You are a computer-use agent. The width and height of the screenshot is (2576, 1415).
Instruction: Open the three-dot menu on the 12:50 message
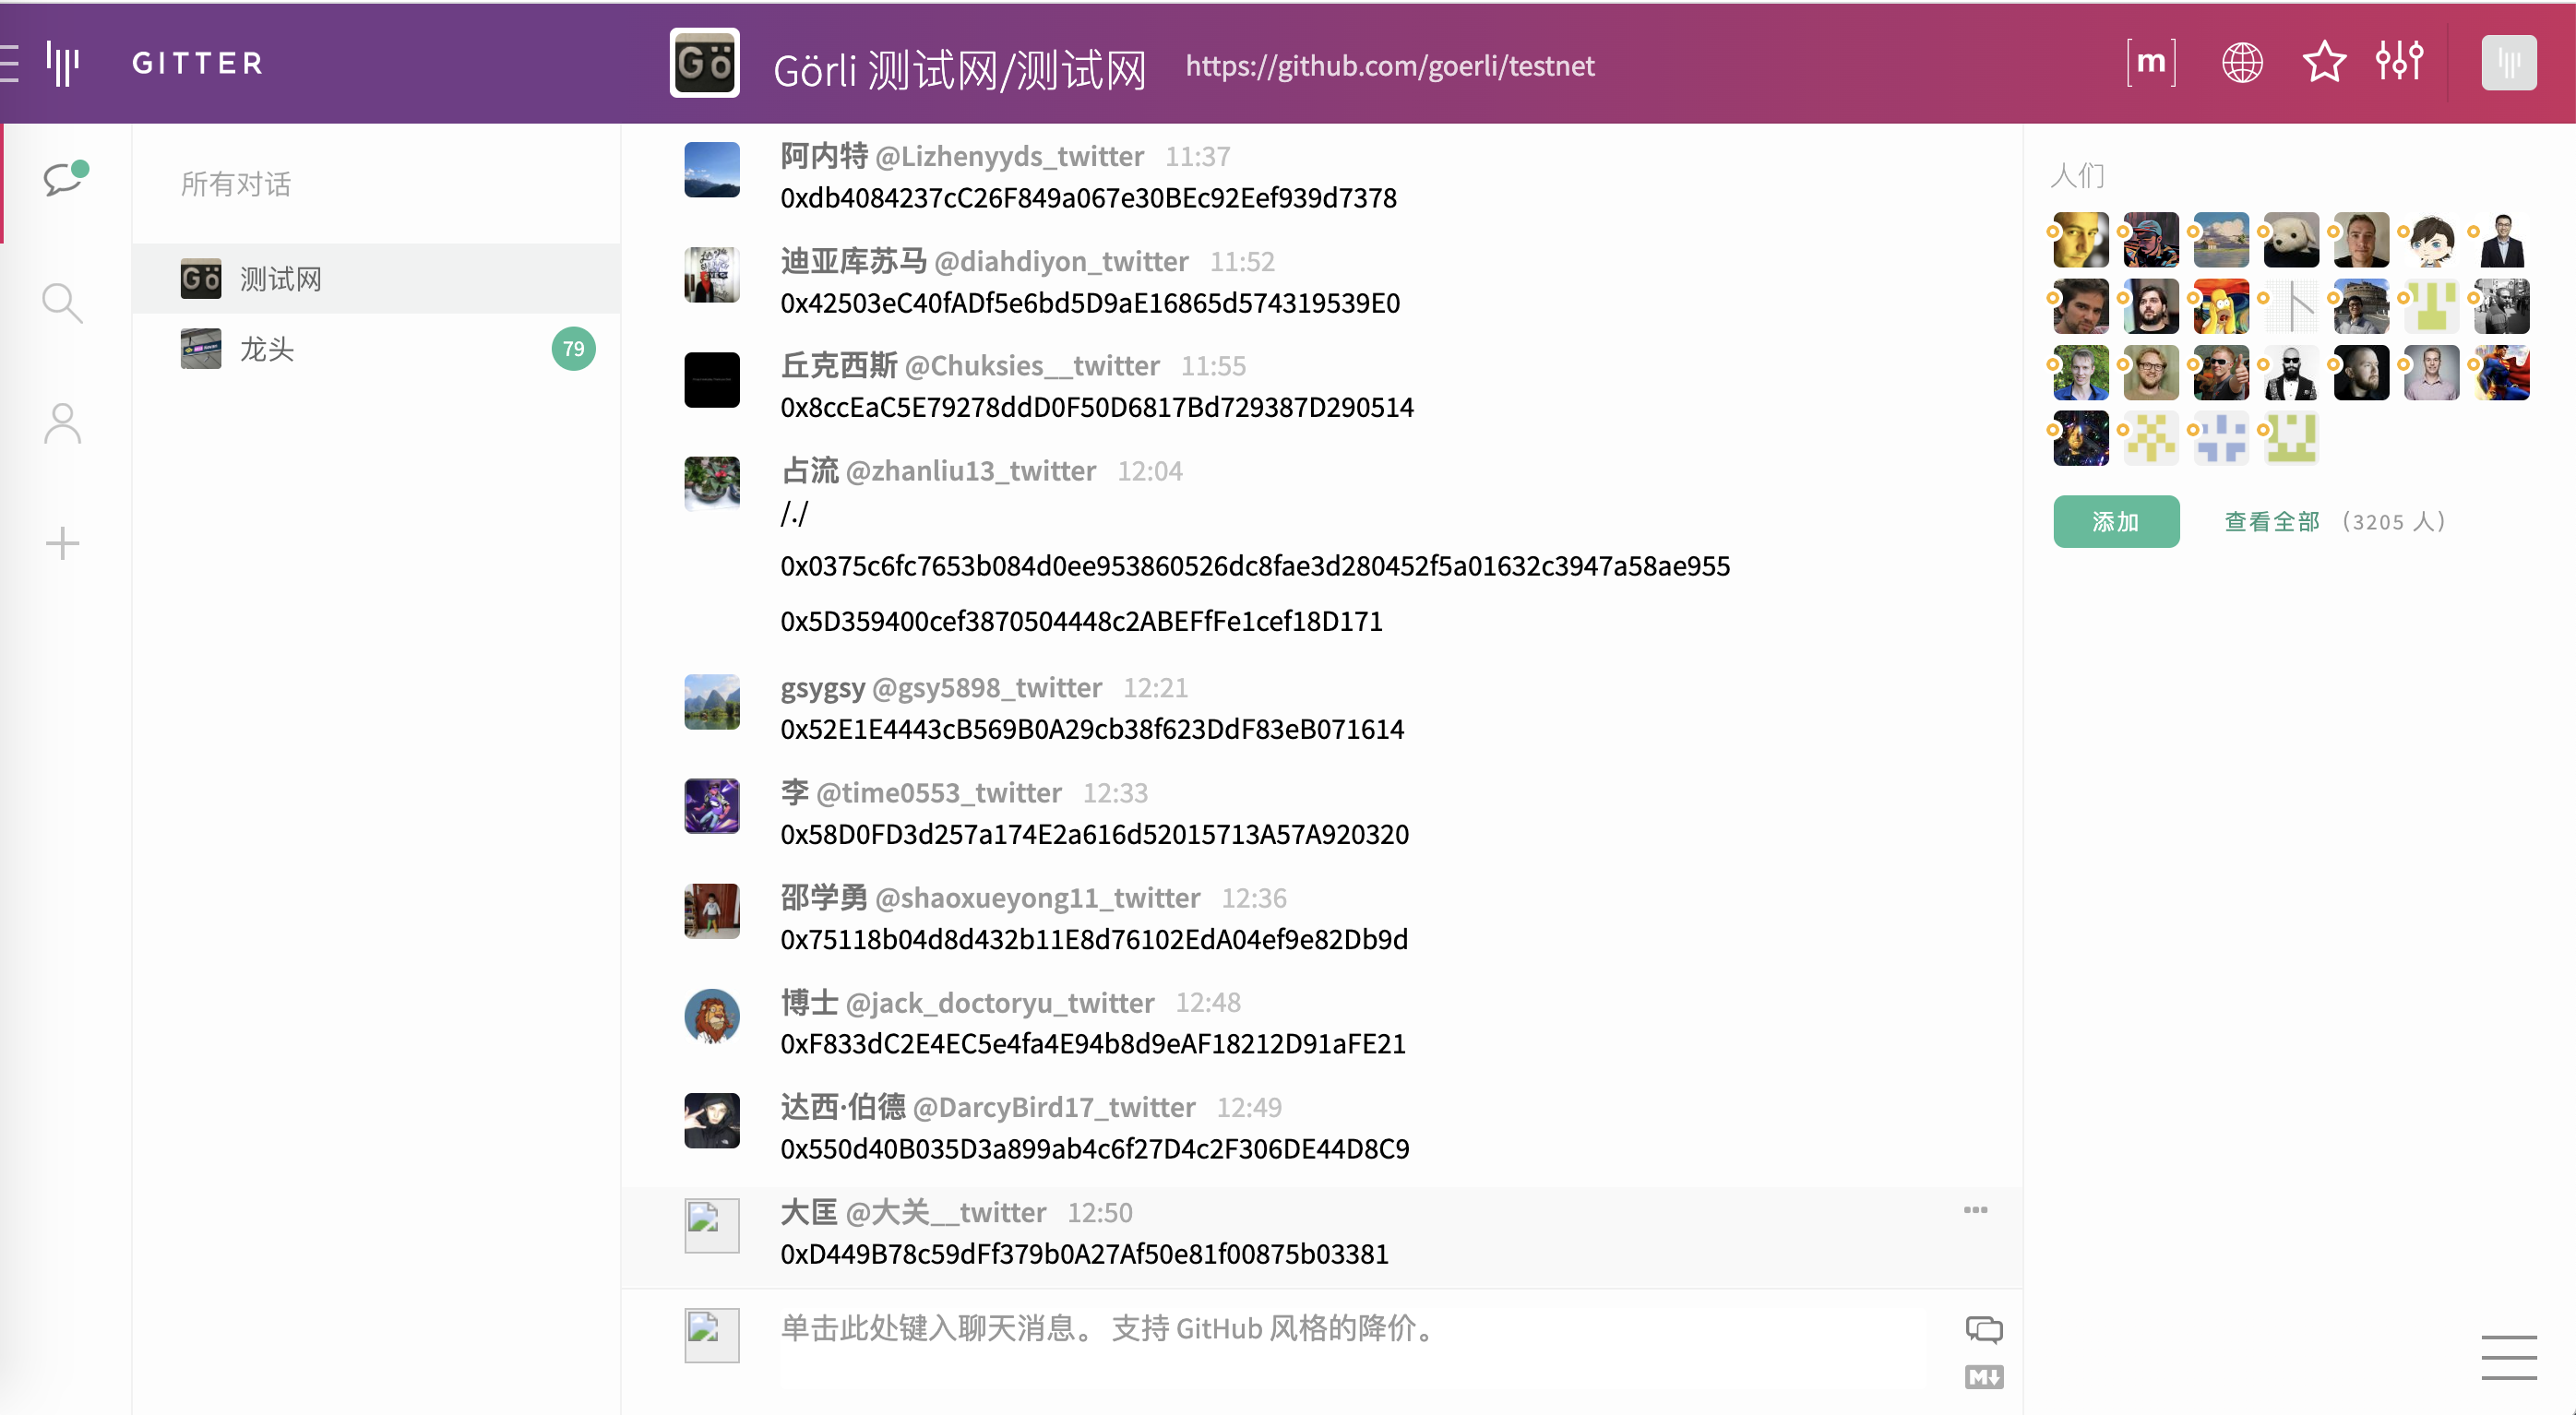pyautogui.click(x=1975, y=1210)
